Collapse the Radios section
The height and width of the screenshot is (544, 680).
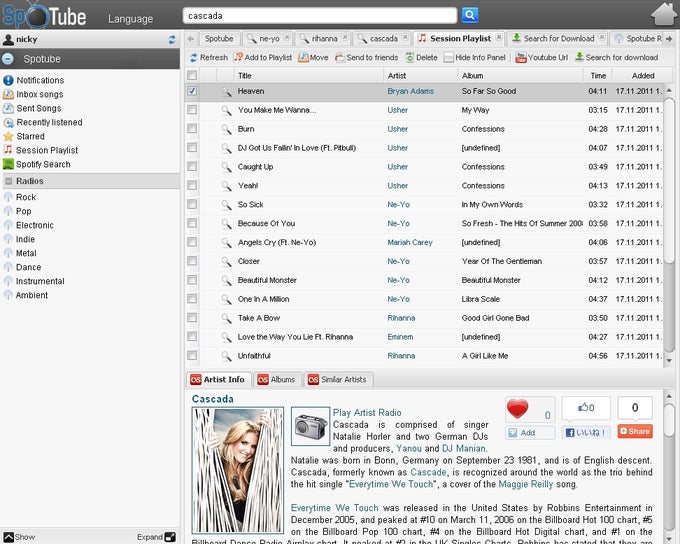(x=8, y=181)
